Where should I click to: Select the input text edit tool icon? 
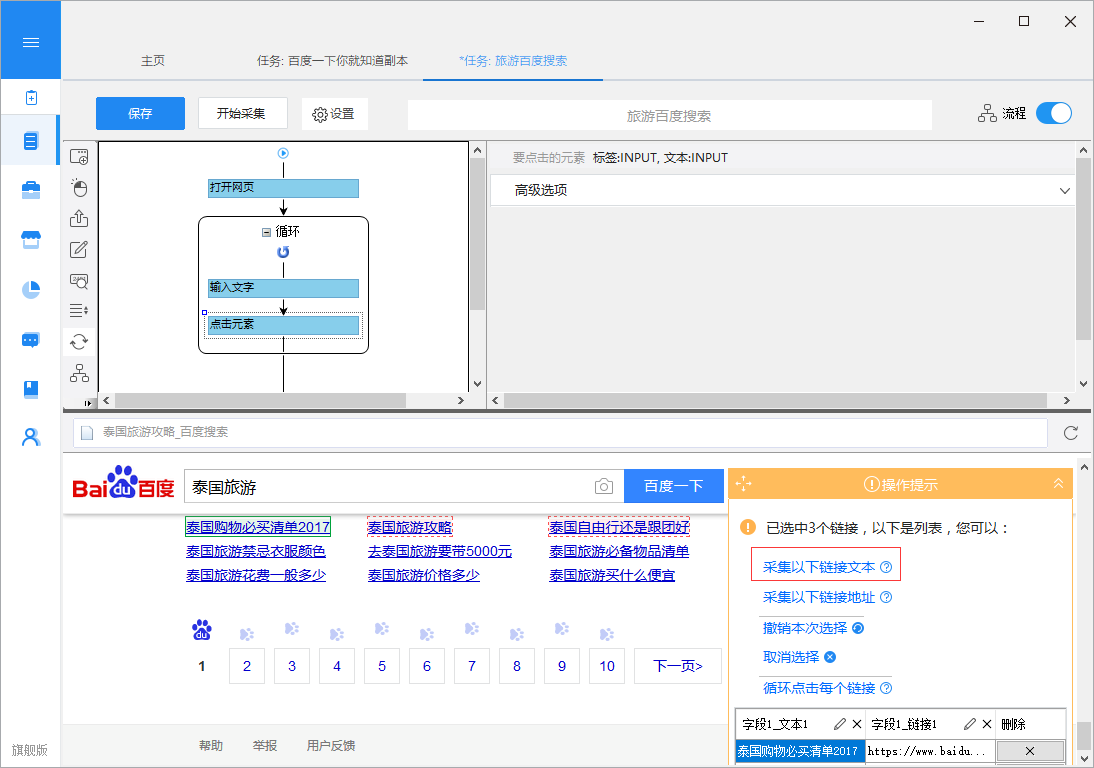(79, 249)
